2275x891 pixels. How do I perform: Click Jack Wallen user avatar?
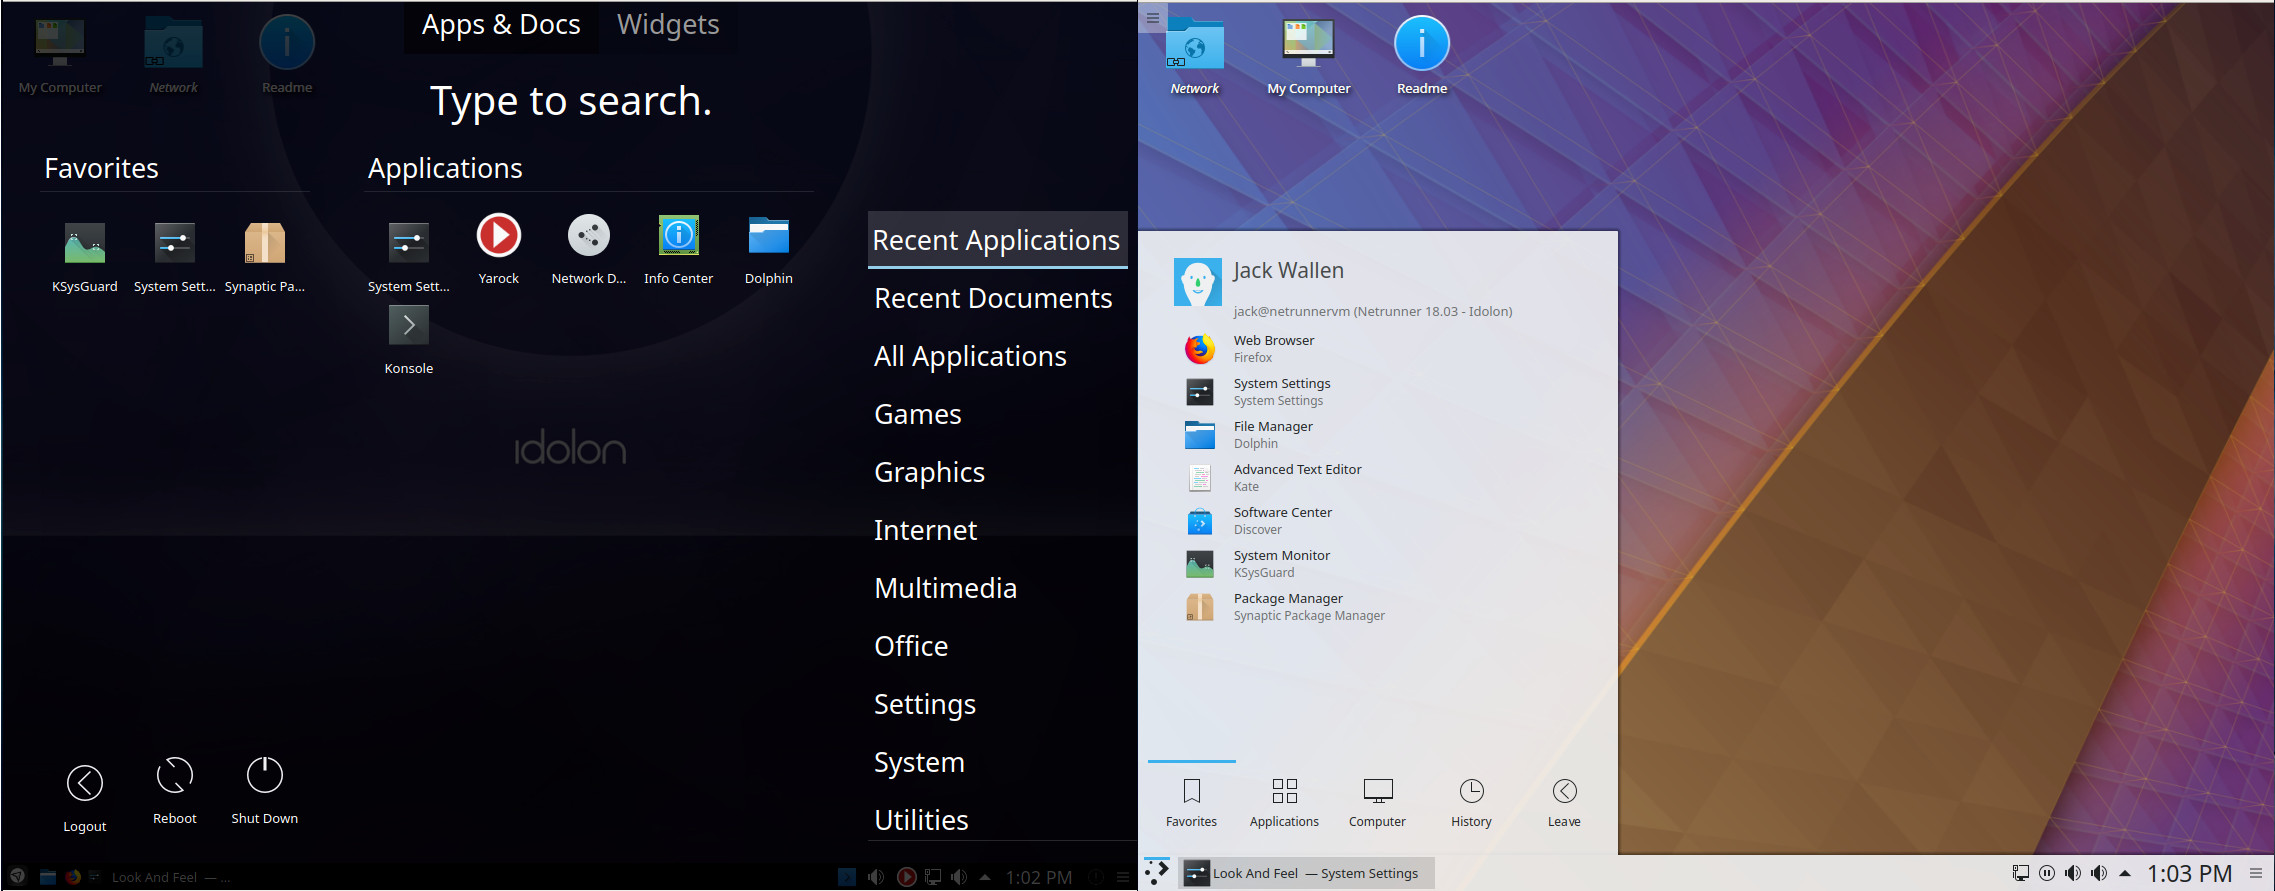[x=1198, y=282]
